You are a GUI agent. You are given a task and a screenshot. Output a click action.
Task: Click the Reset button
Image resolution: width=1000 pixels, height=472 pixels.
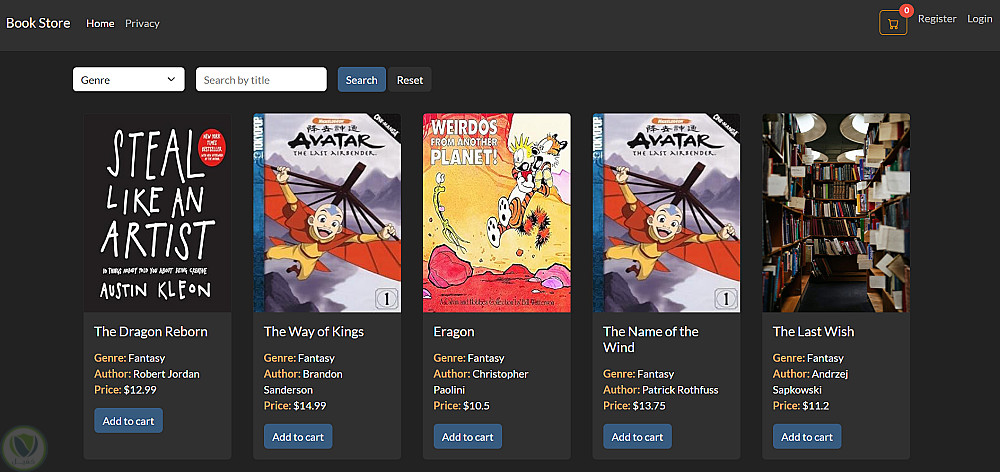click(409, 80)
